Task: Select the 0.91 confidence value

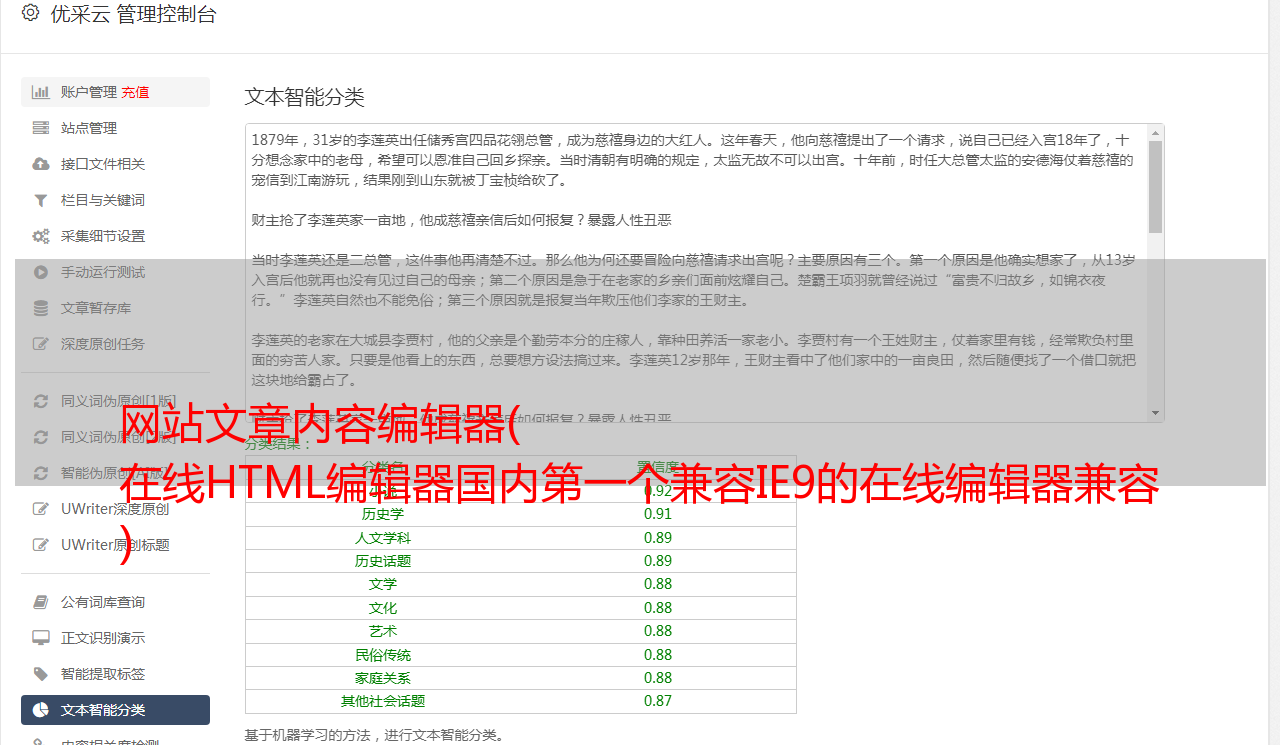Action: tap(658, 514)
